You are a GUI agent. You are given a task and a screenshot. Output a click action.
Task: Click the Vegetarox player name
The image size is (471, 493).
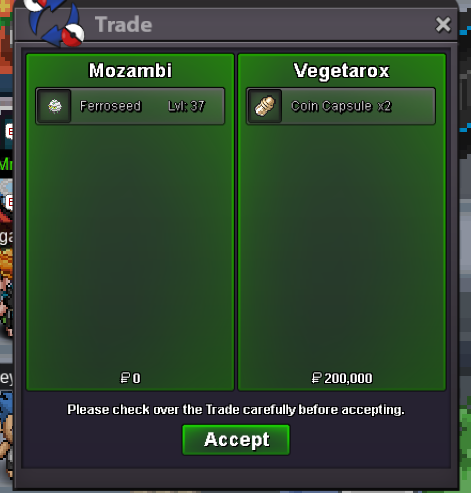point(341,71)
